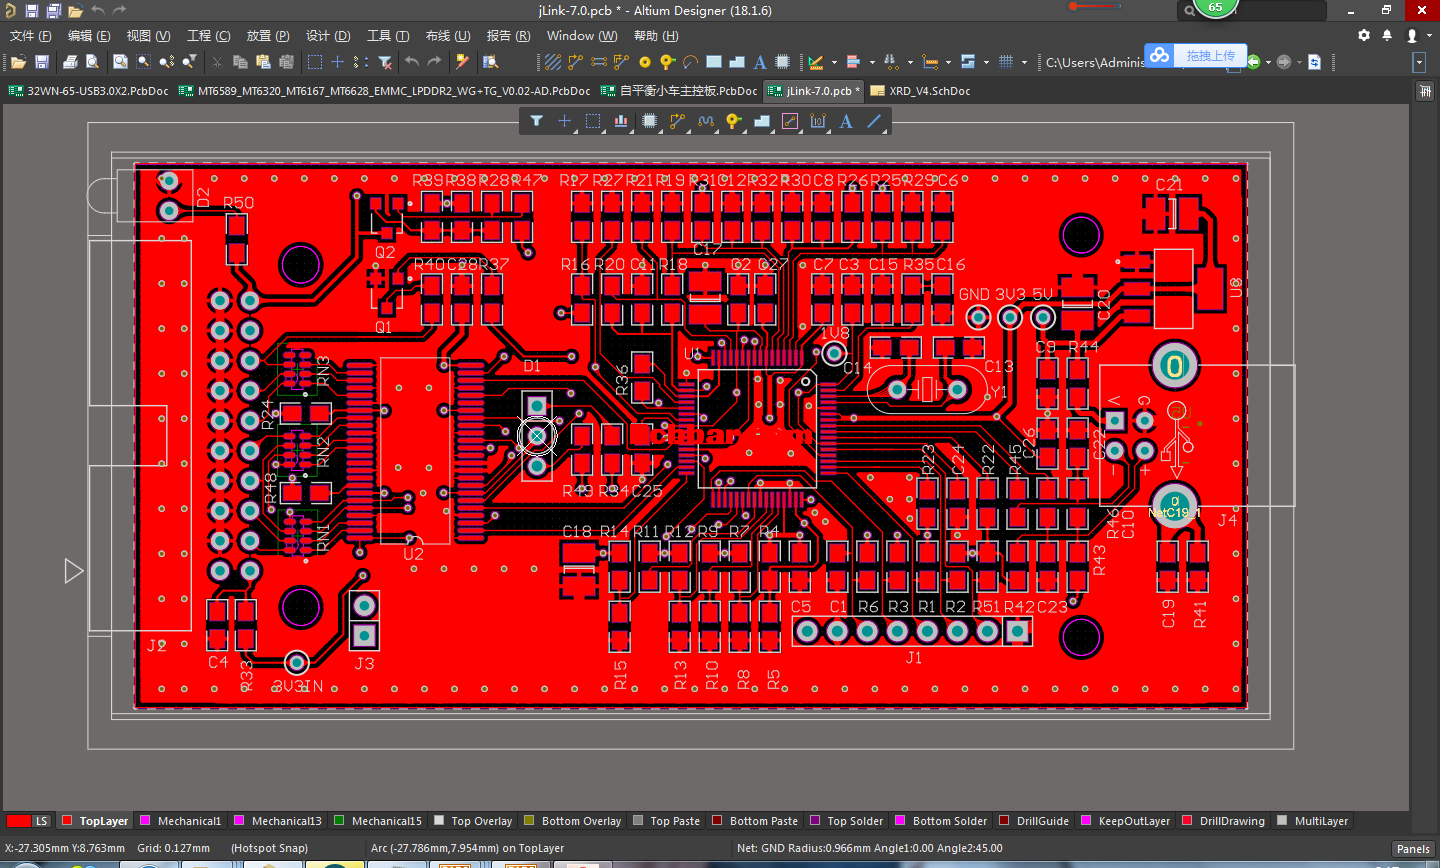Open the 设计 (D) menu
The width and height of the screenshot is (1440, 868).
(x=328, y=36)
